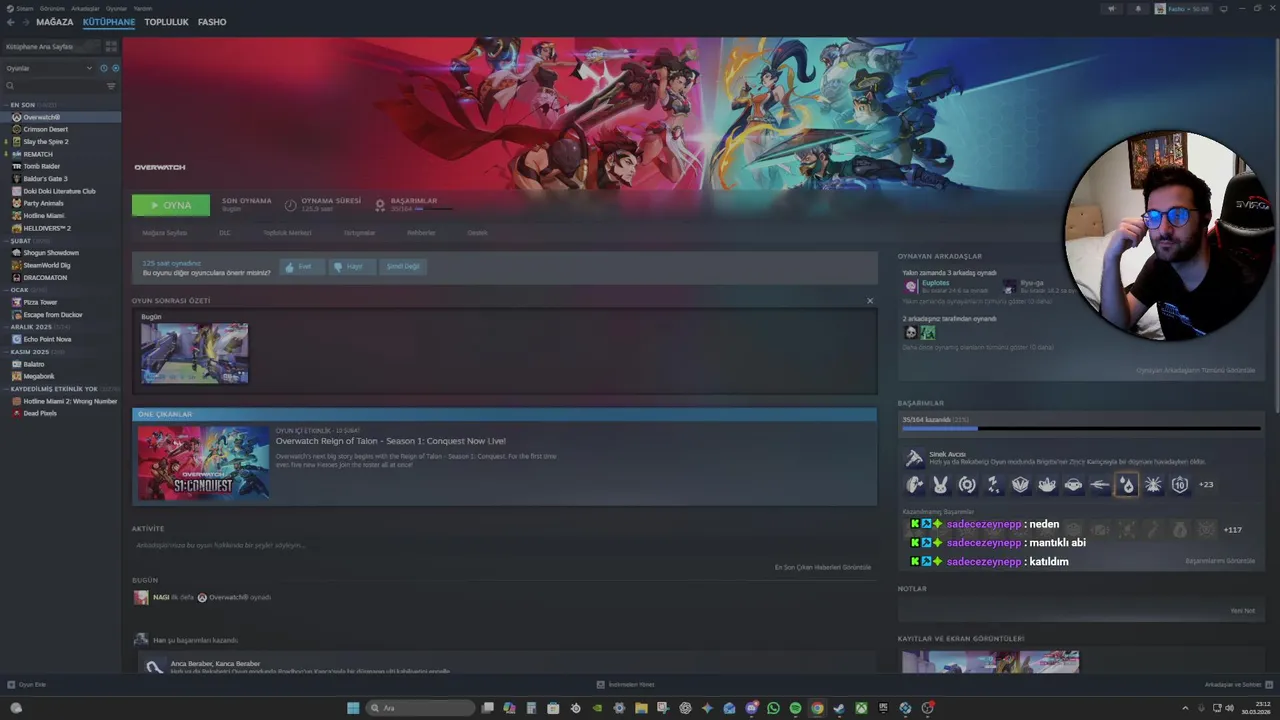This screenshot has height=720, width=1280.
Task: Click Yeni Not to add a note
Action: click(1242, 611)
